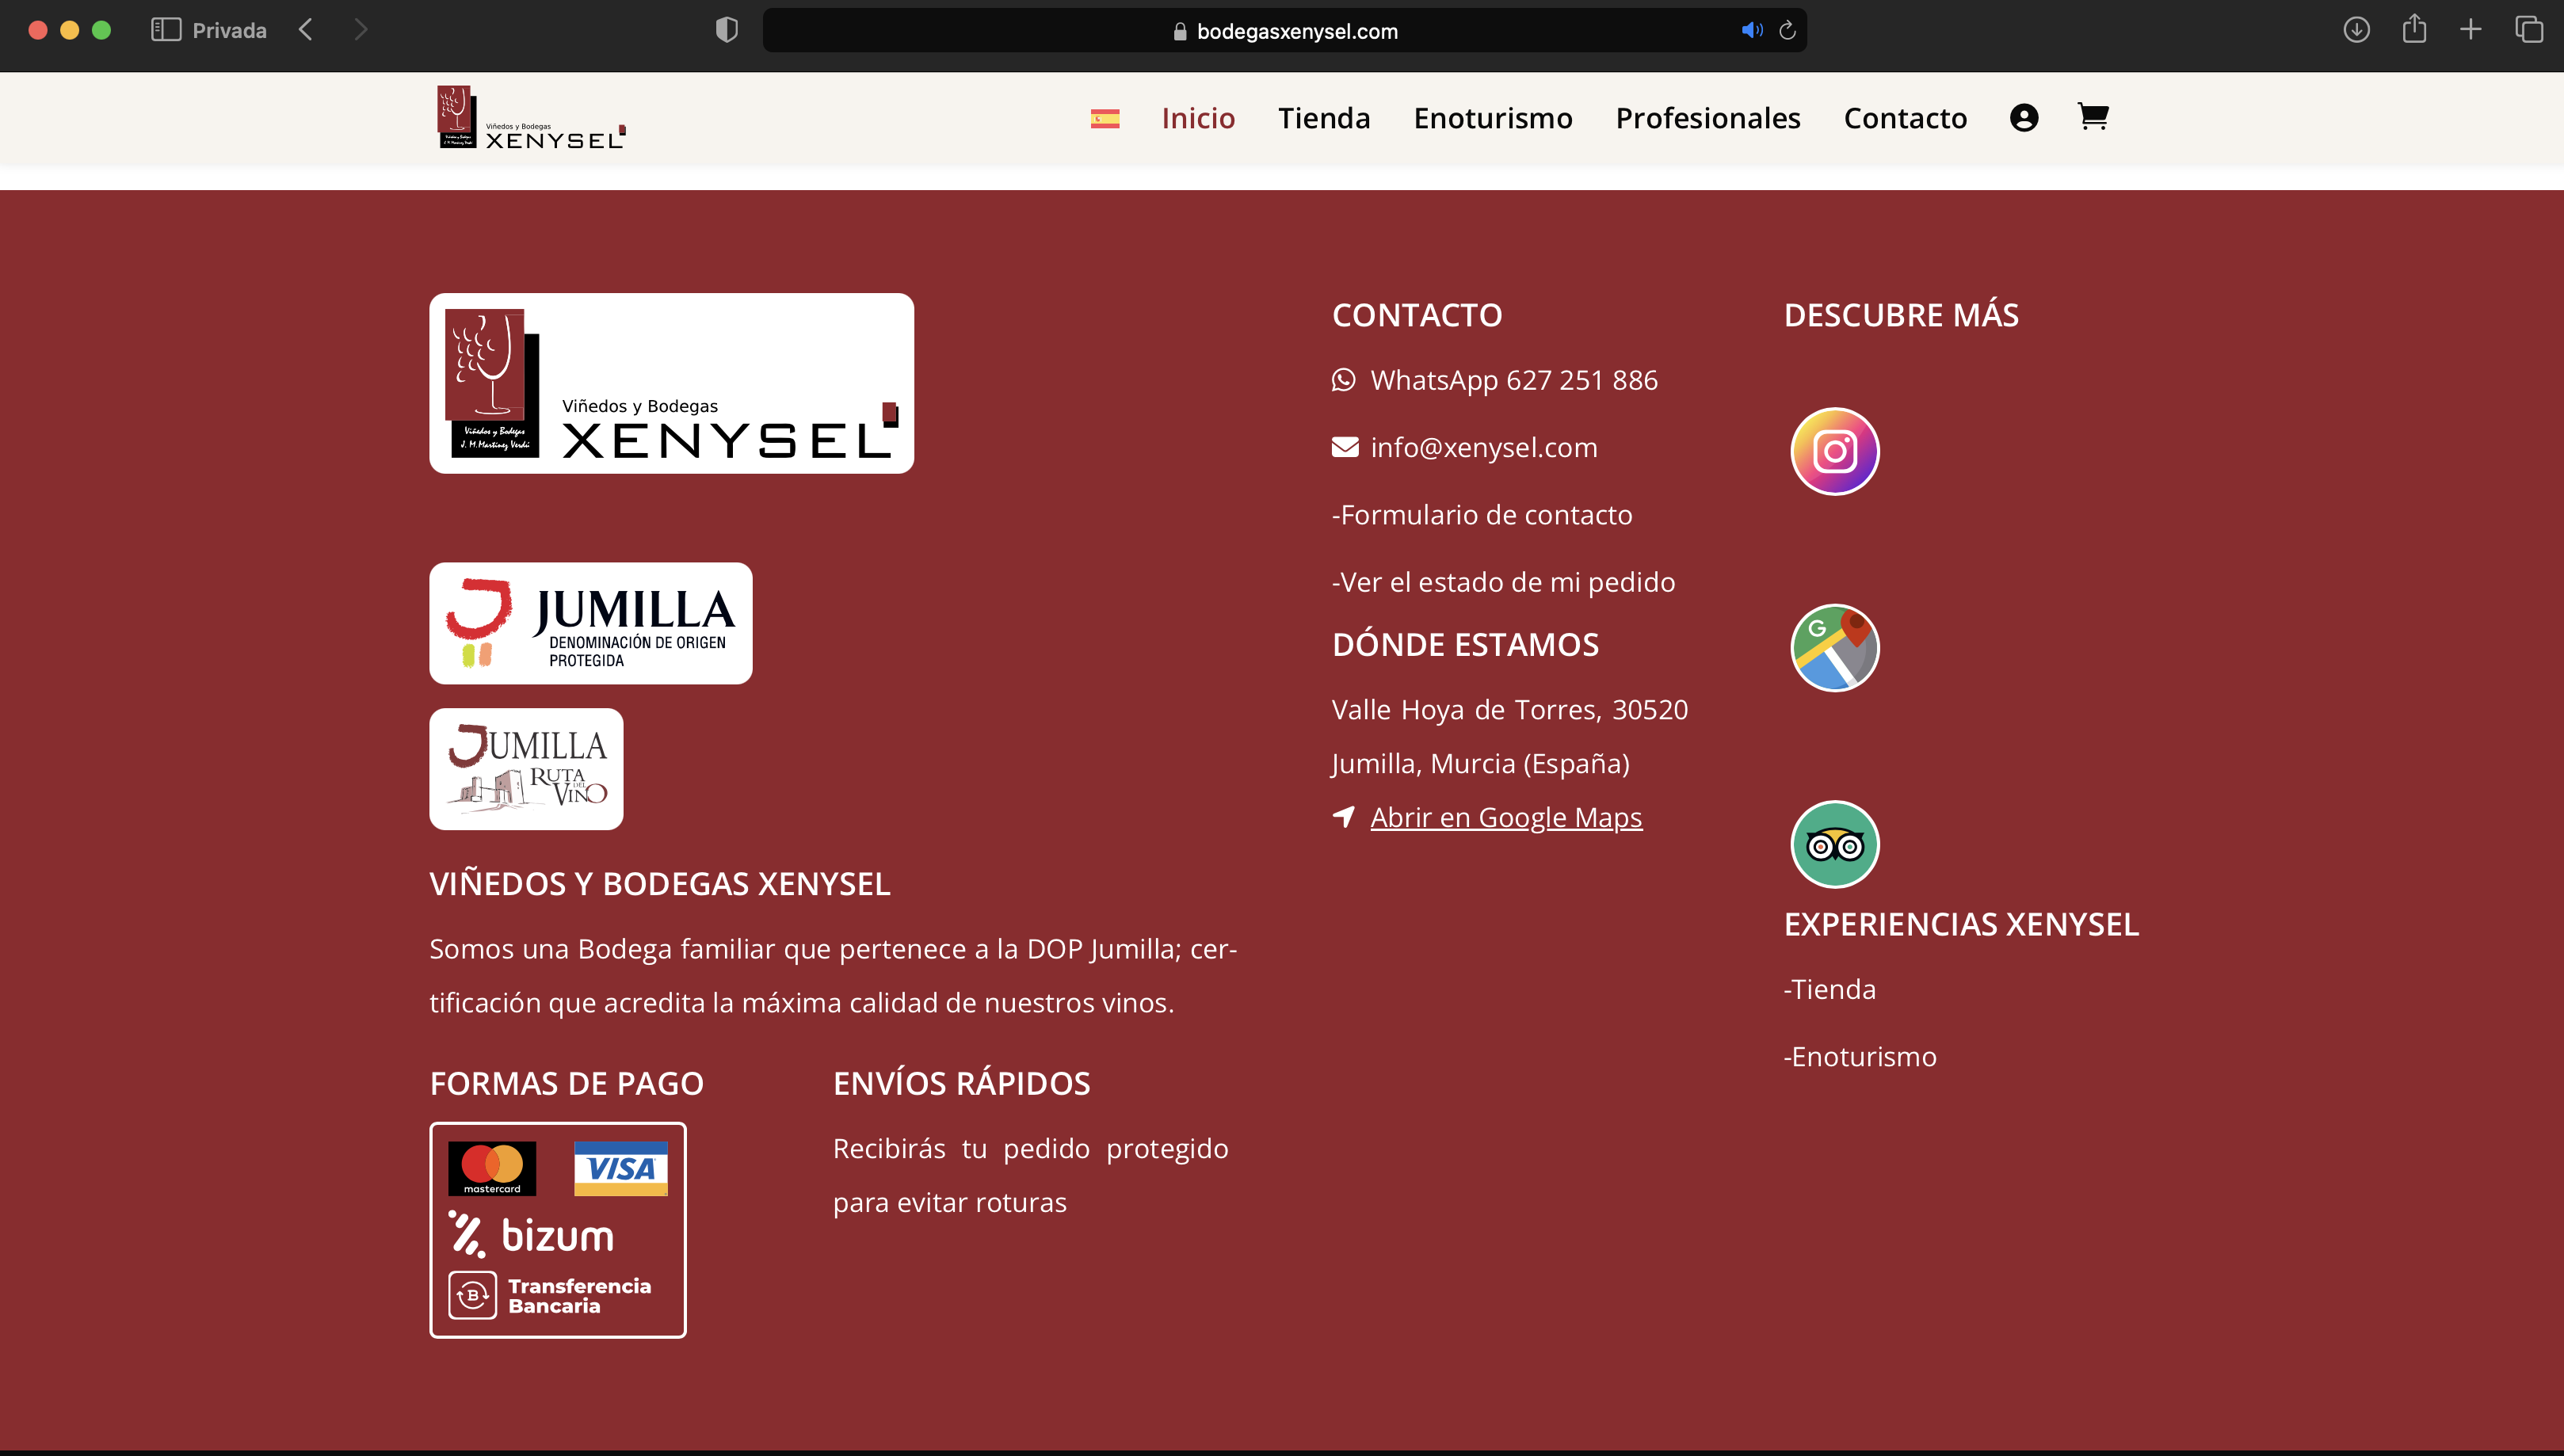Open the Instagram profile icon
This screenshot has height=1456, width=2564.
tap(1835, 451)
